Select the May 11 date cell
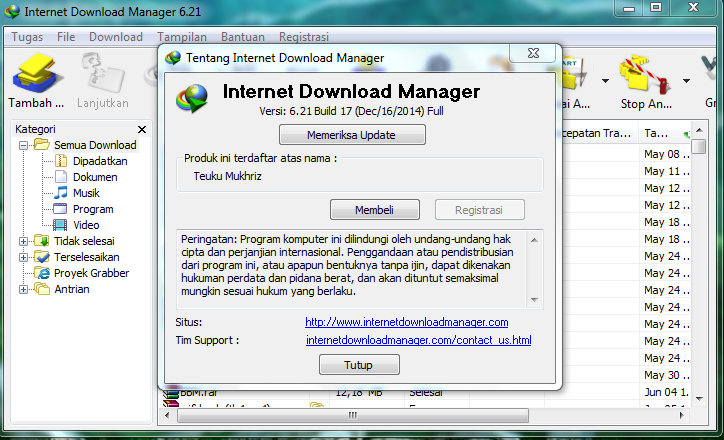 (x=667, y=171)
